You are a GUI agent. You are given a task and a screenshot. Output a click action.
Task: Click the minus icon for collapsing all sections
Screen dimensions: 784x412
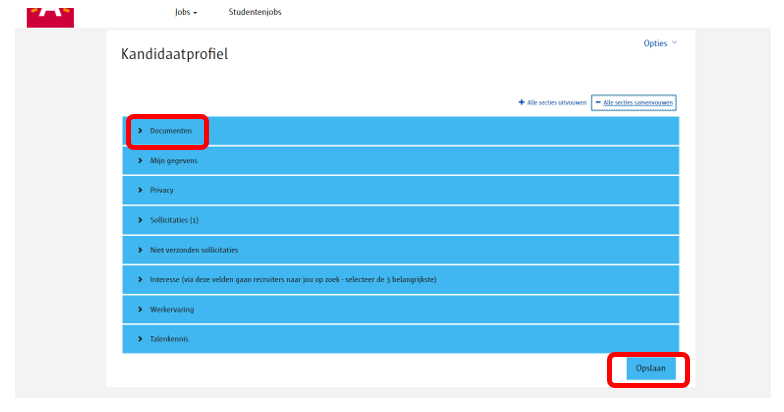[598, 102]
